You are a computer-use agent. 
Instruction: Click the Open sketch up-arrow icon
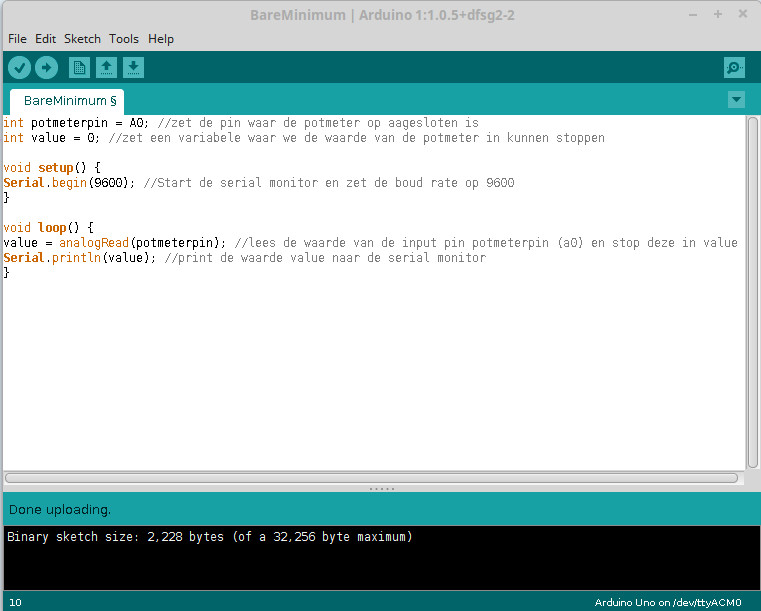106,67
